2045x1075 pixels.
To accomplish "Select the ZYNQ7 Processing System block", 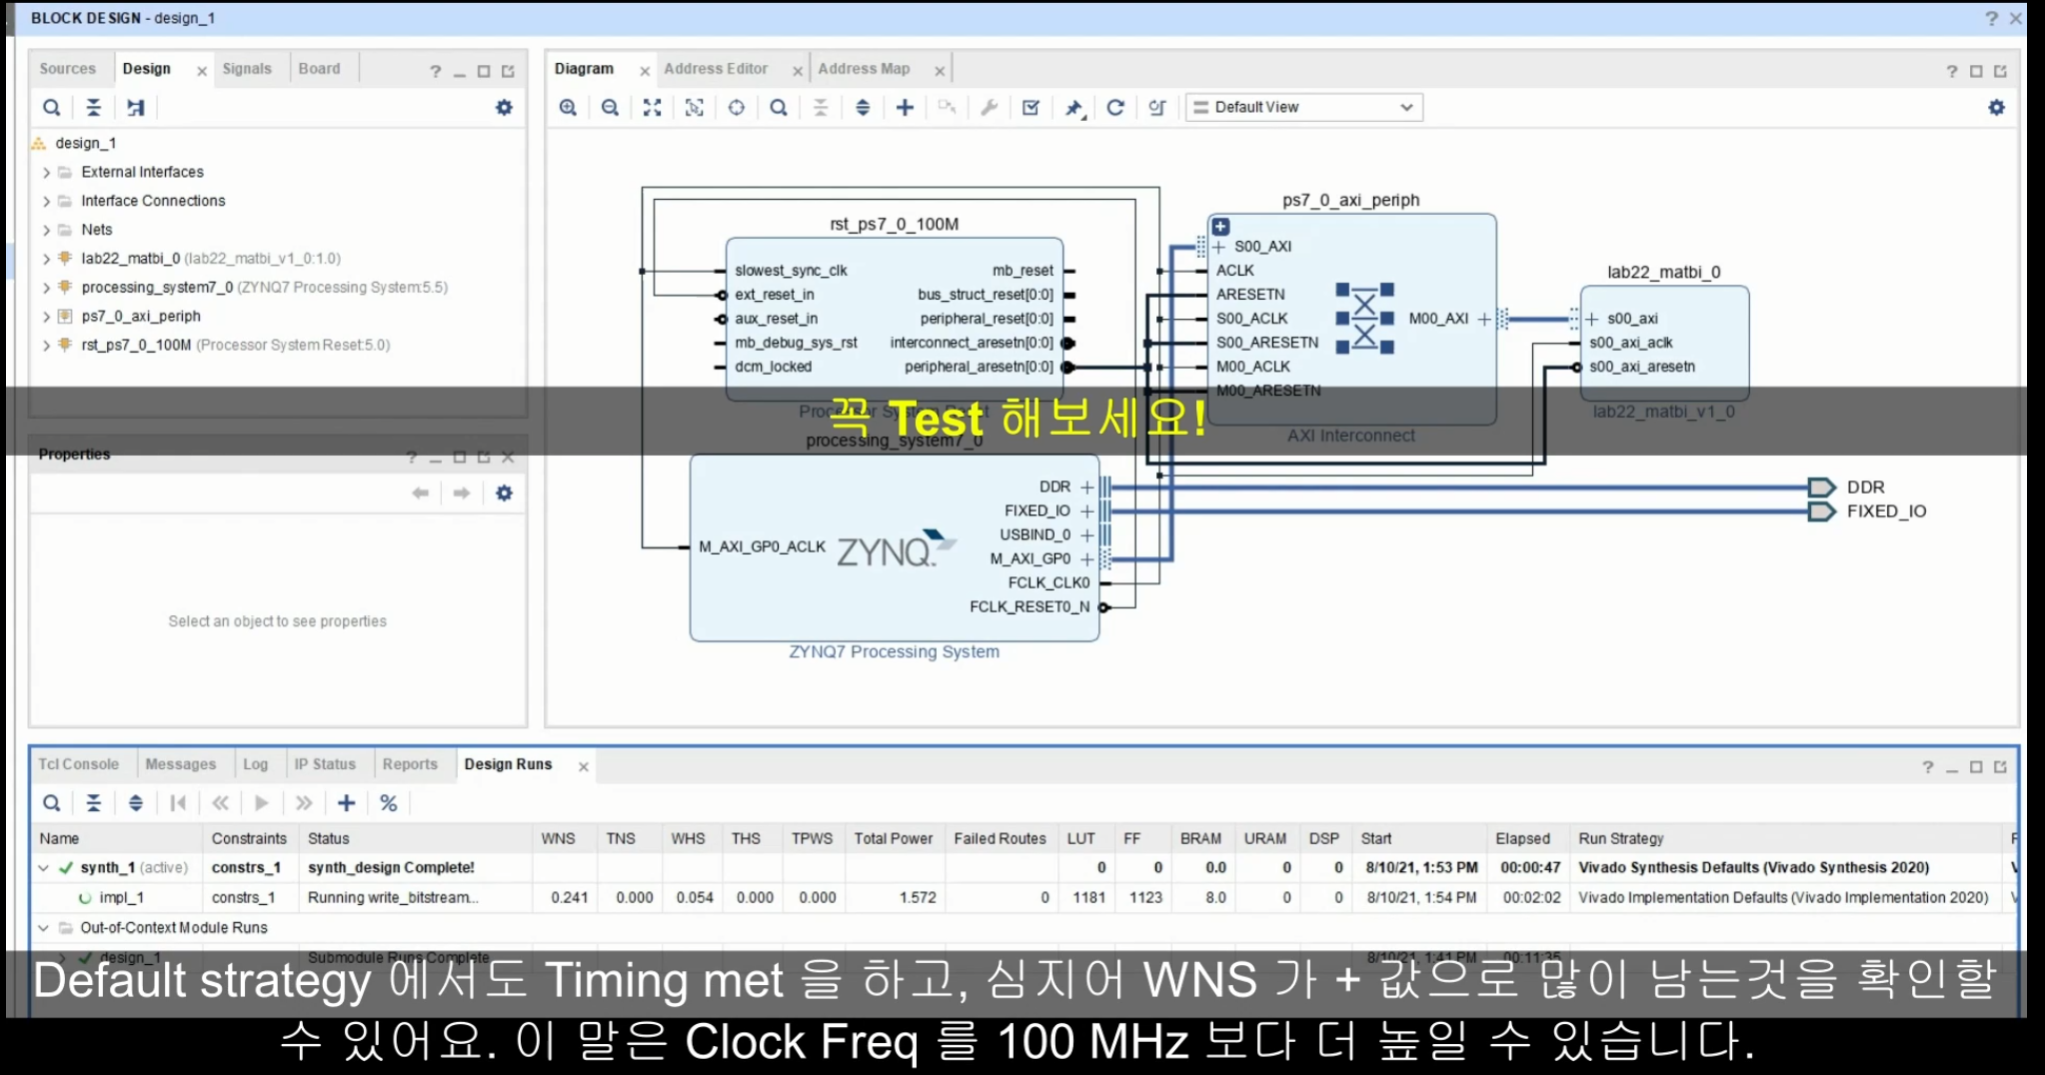I will point(894,548).
